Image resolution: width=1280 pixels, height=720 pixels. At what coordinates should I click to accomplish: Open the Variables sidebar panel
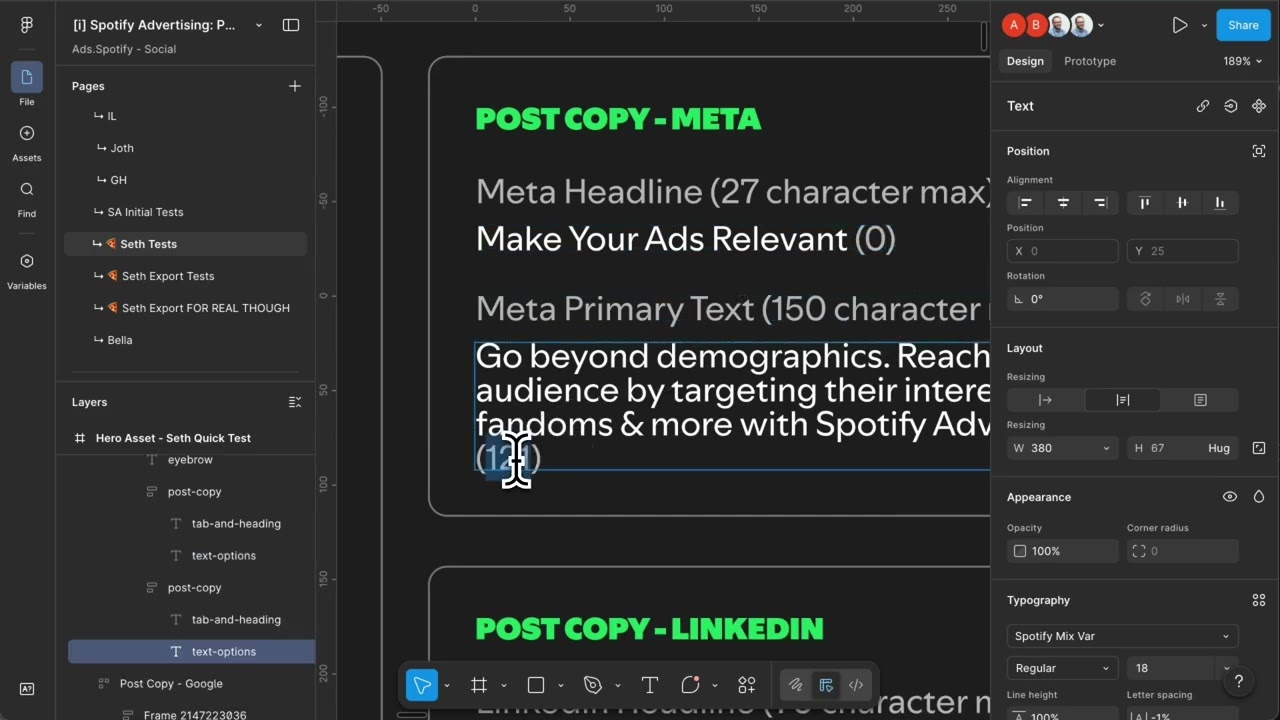point(27,270)
